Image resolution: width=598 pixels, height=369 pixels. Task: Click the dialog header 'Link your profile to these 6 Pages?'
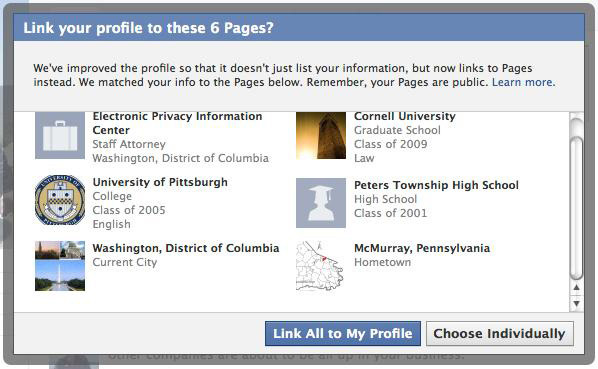coord(148,28)
